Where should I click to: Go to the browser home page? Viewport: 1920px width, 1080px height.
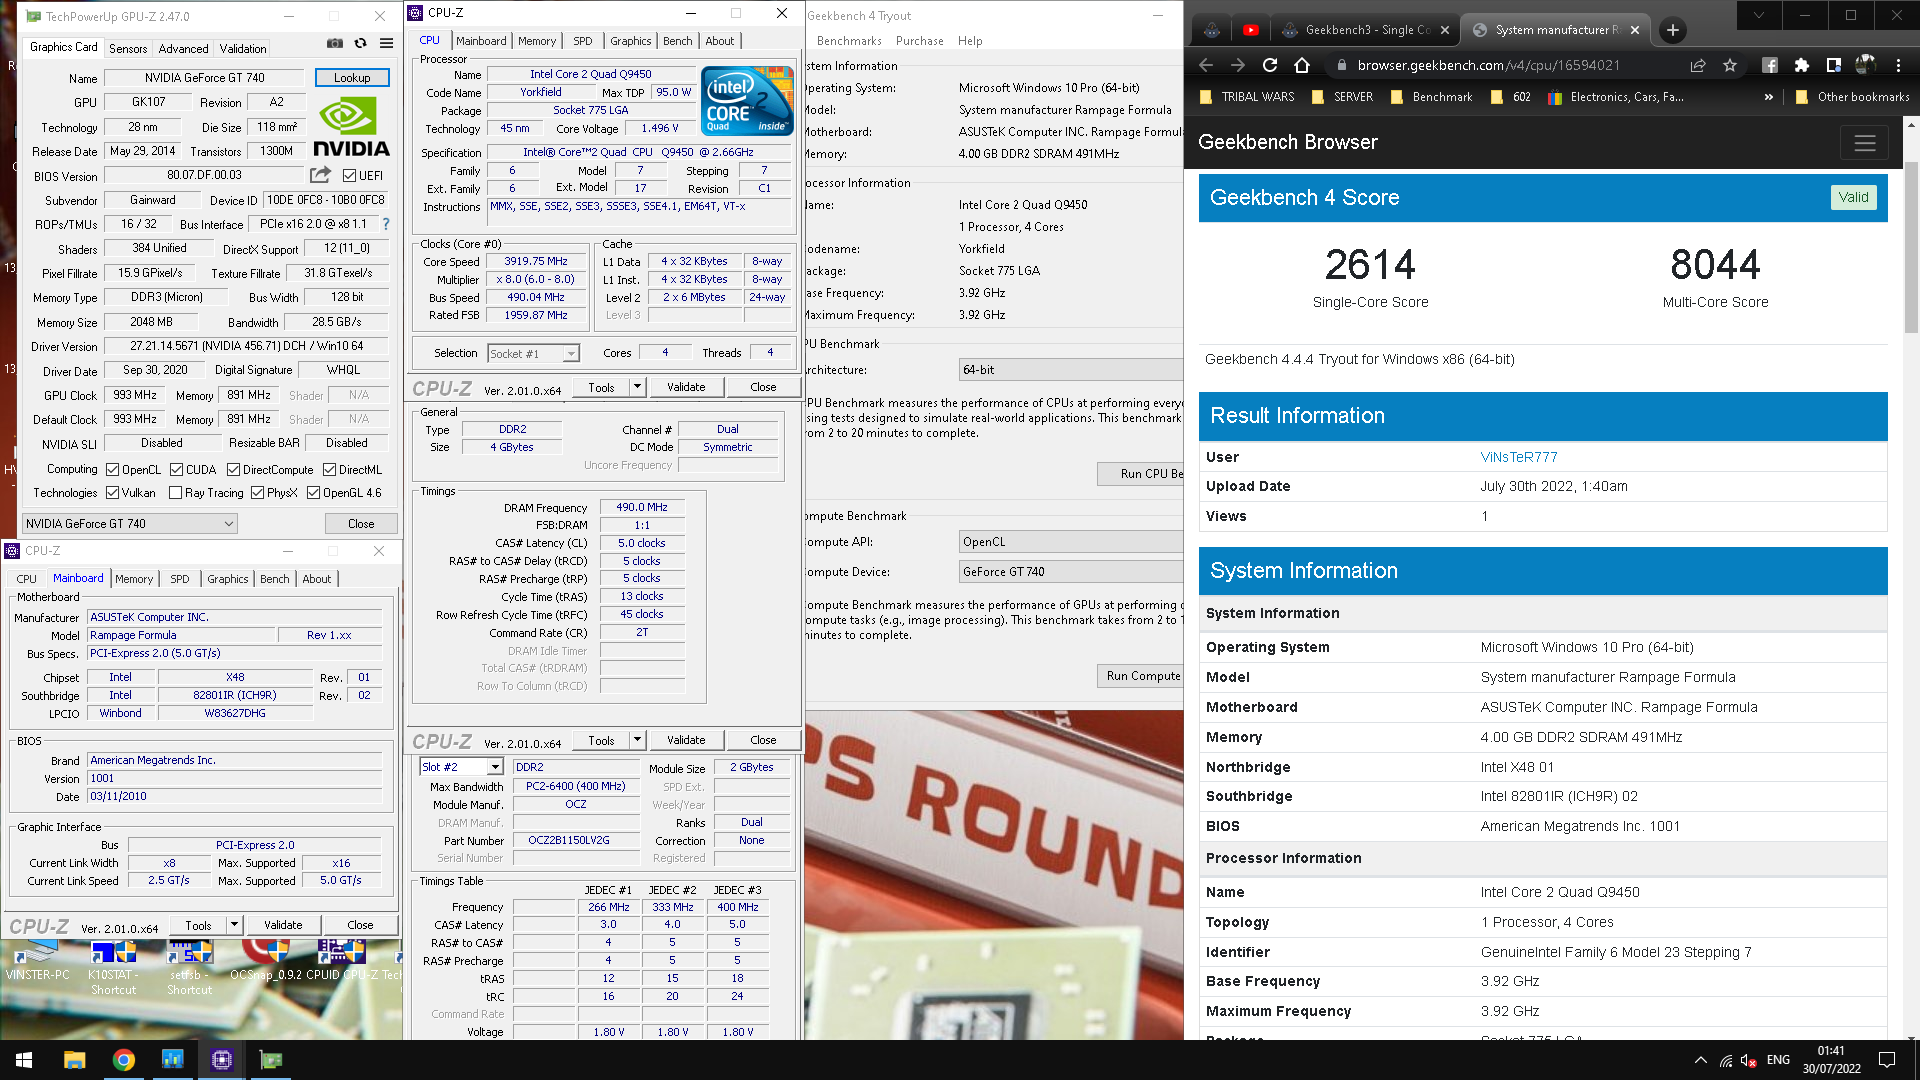(1302, 65)
